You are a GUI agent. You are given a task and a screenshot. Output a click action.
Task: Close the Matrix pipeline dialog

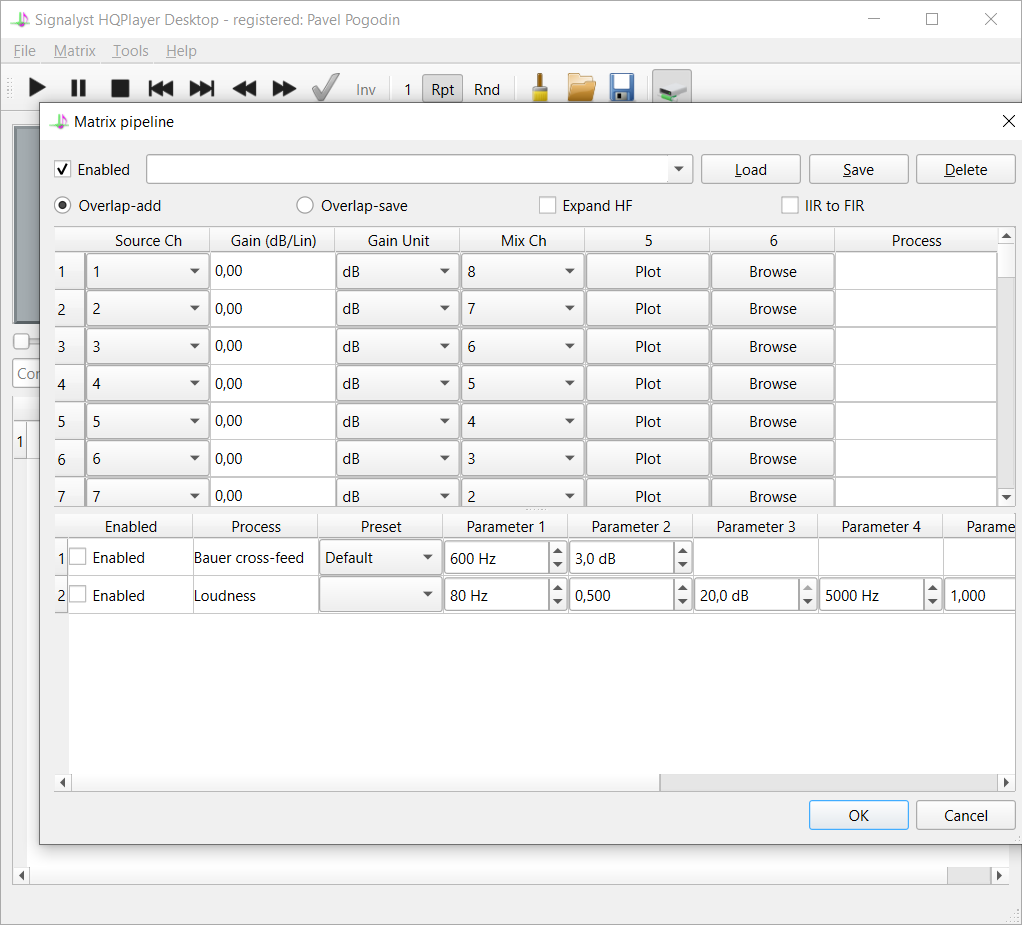tap(1008, 121)
